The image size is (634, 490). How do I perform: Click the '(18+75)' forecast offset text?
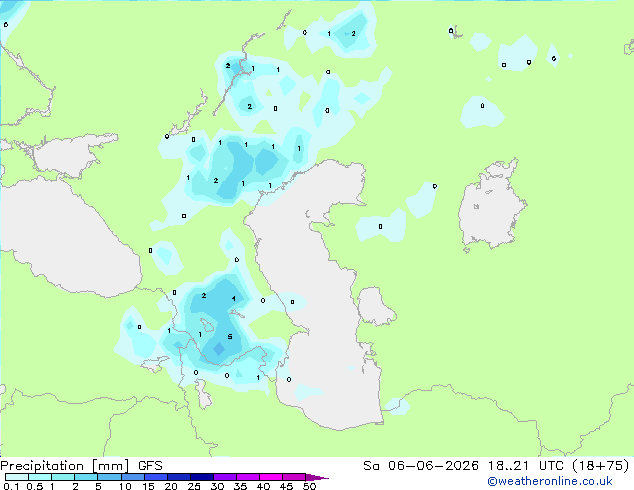pos(600,466)
